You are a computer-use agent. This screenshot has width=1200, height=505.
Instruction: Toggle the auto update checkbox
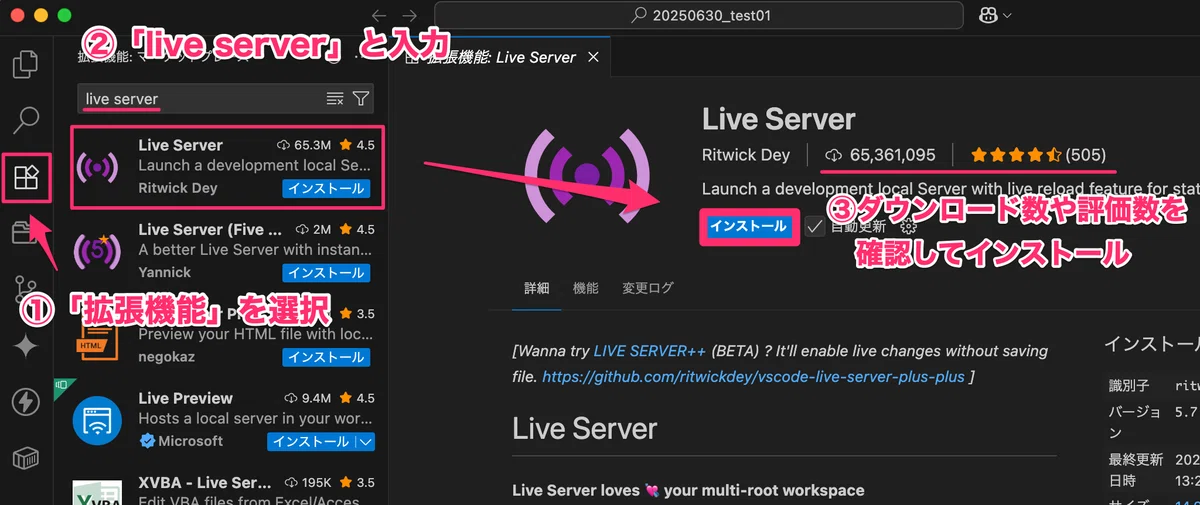point(815,227)
